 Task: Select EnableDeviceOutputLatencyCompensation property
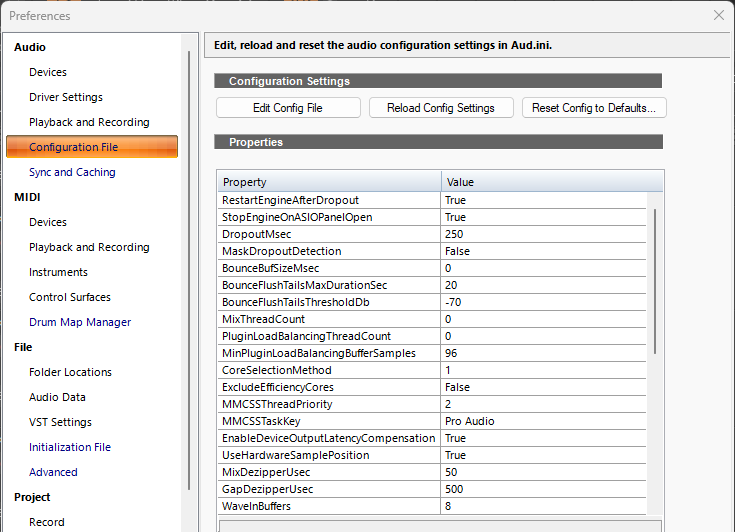pos(329,438)
